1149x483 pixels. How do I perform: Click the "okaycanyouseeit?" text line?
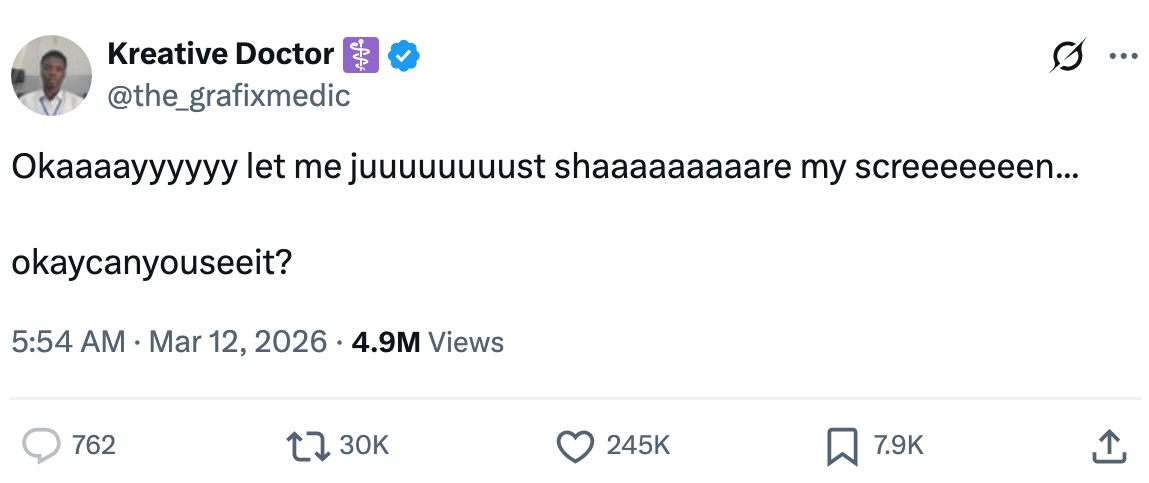pos(152,263)
